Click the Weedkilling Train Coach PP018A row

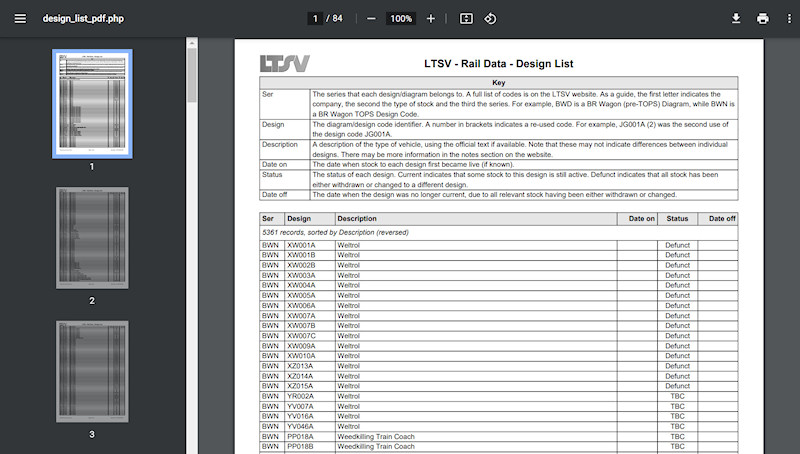[x=375, y=436]
